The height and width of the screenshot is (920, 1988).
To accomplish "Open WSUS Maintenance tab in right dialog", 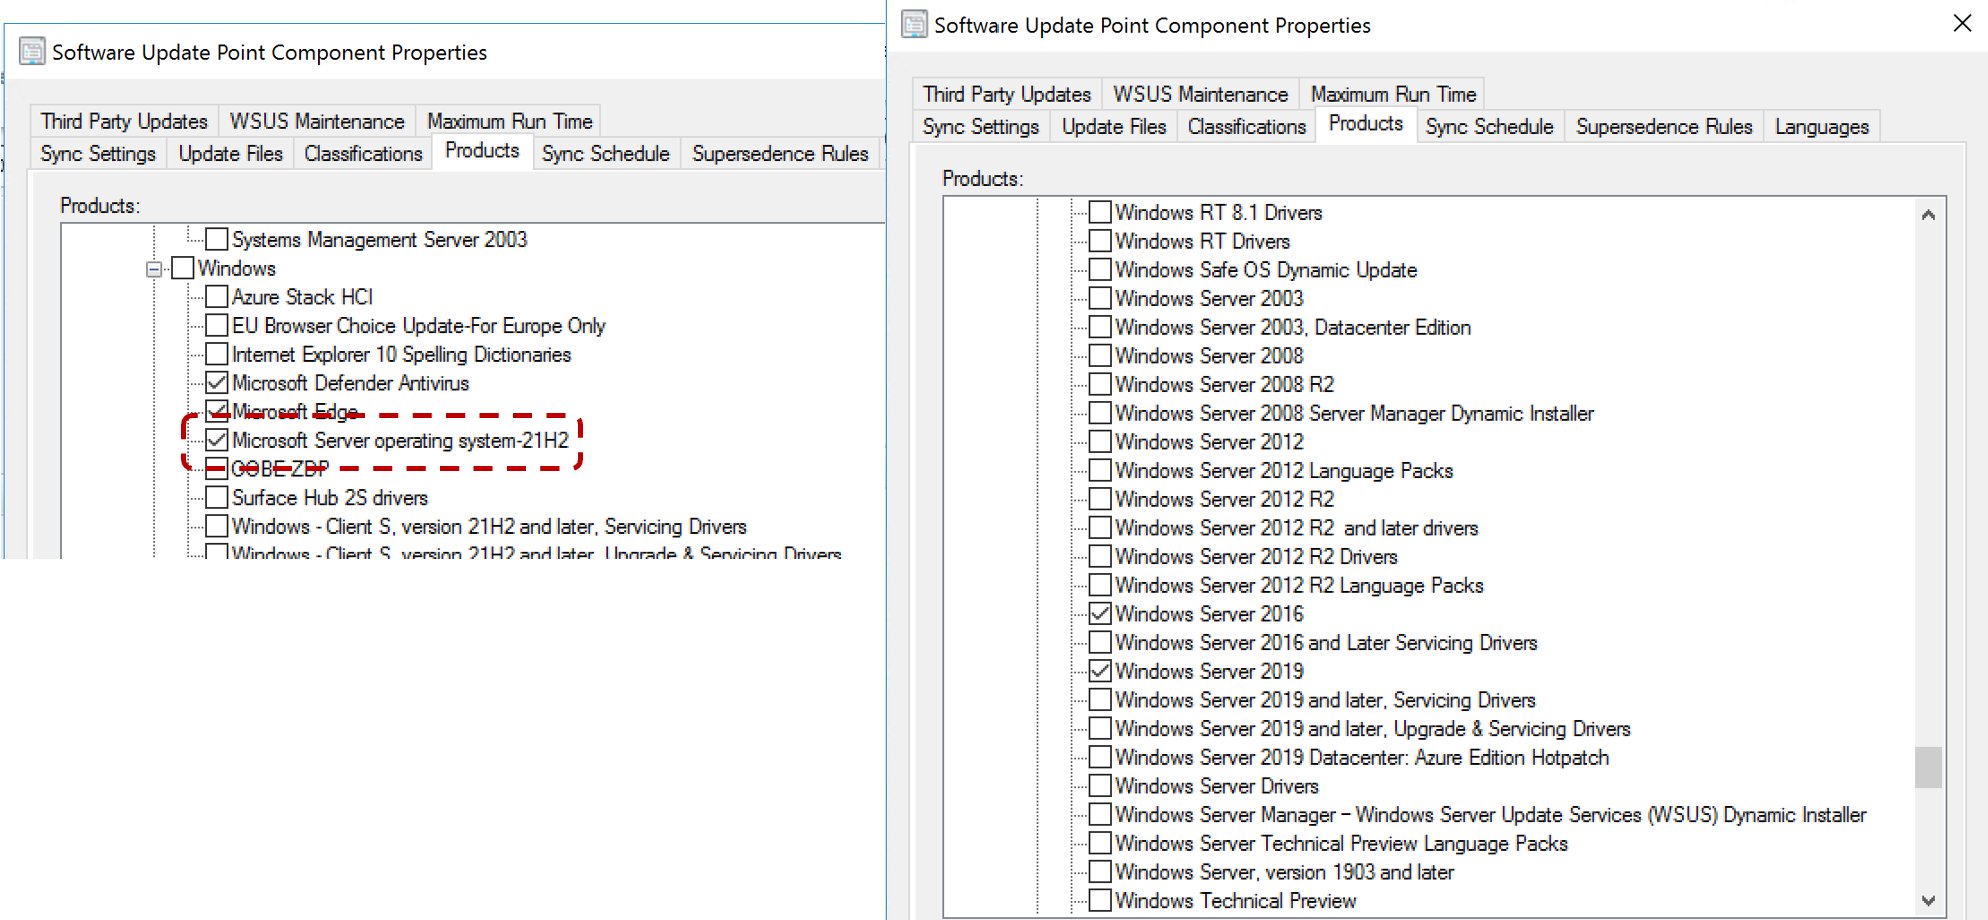I will (x=1200, y=94).
